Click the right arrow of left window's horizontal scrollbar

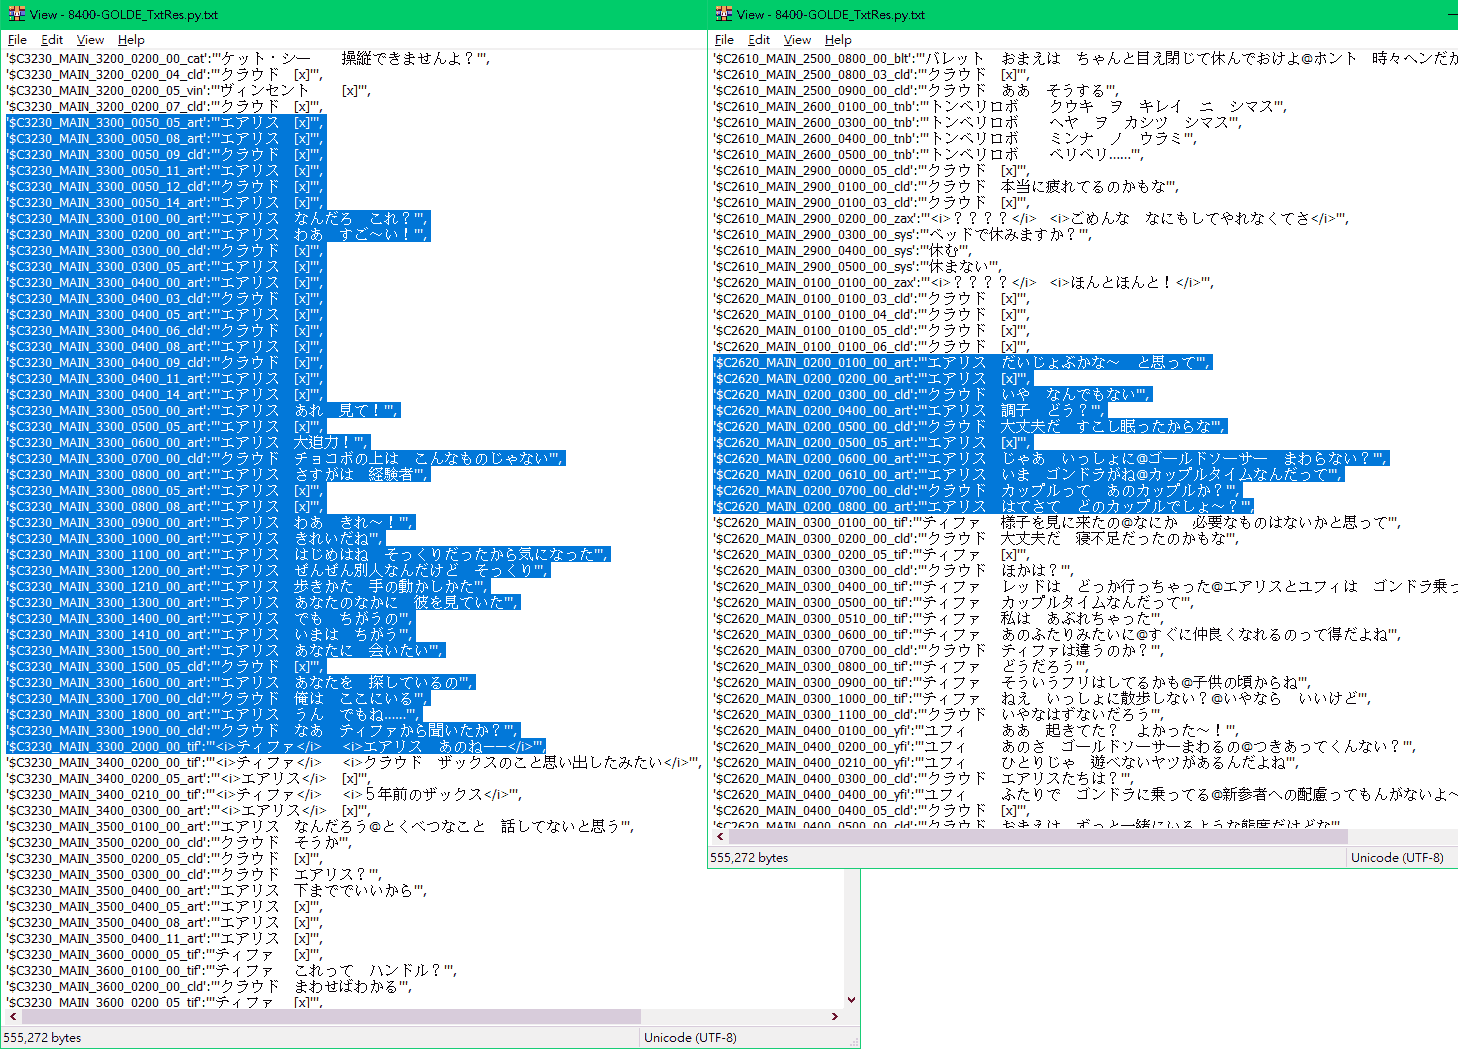(x=835, y=1016)
